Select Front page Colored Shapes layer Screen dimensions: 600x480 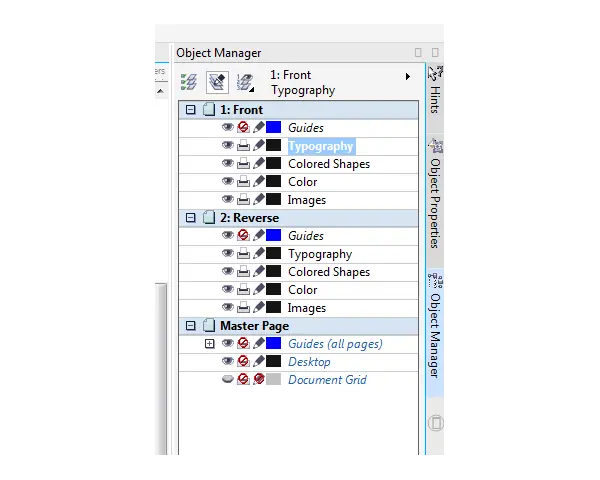click(x=329, y=164)
